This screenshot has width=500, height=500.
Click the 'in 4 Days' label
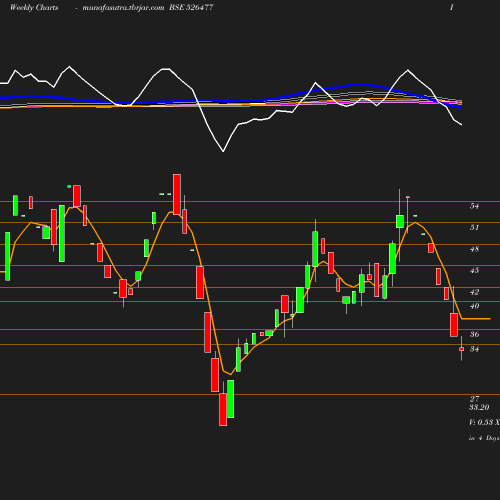coord(484,438)
